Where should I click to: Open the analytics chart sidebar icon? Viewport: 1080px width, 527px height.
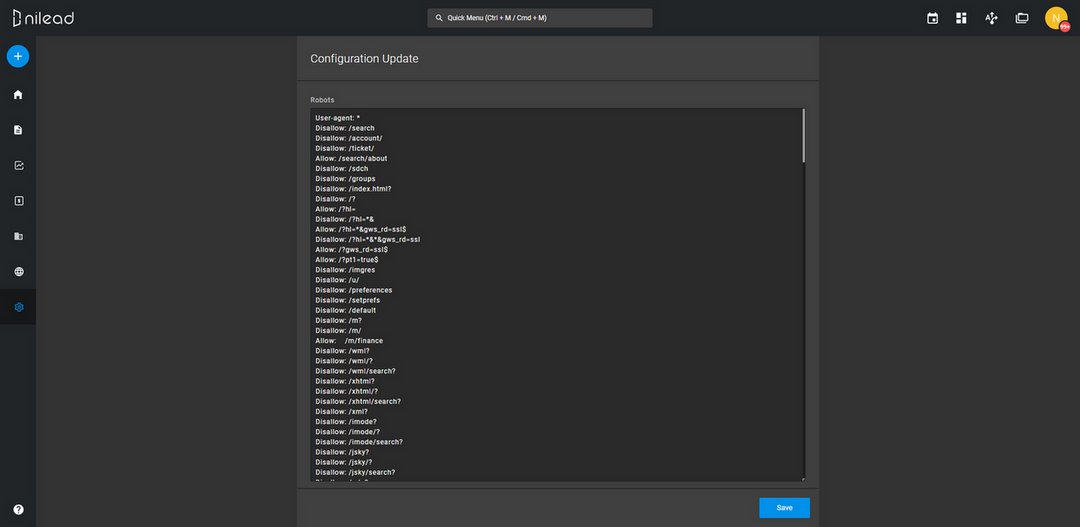19,165
